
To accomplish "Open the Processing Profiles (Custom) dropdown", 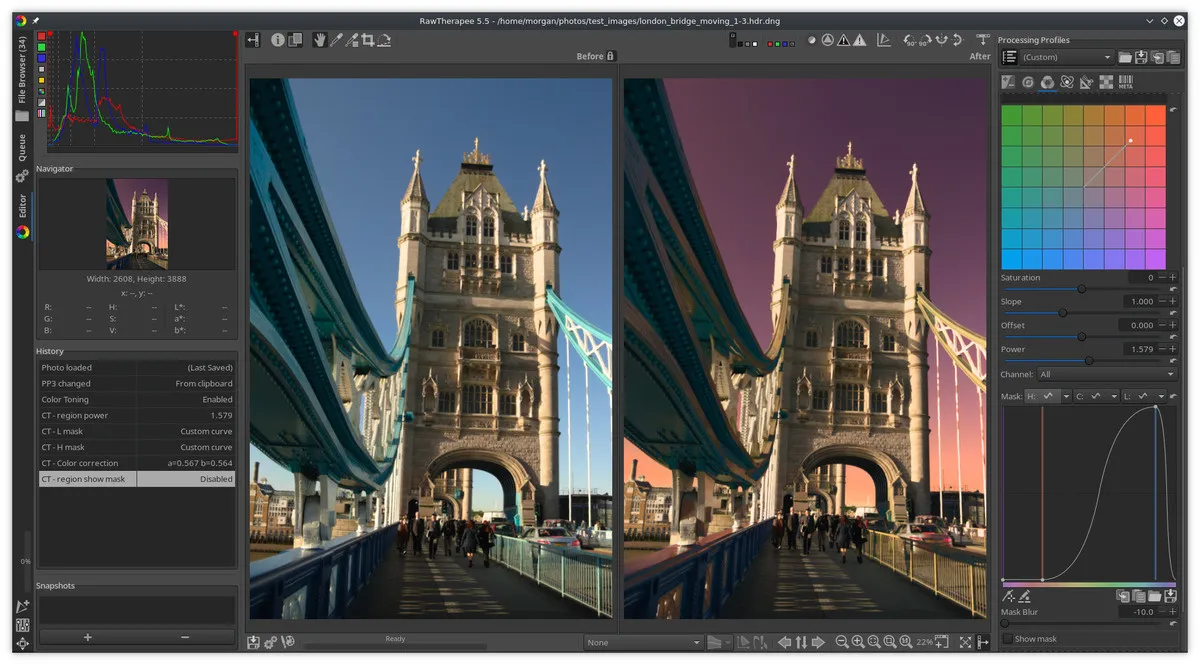I will point(1066,58).
